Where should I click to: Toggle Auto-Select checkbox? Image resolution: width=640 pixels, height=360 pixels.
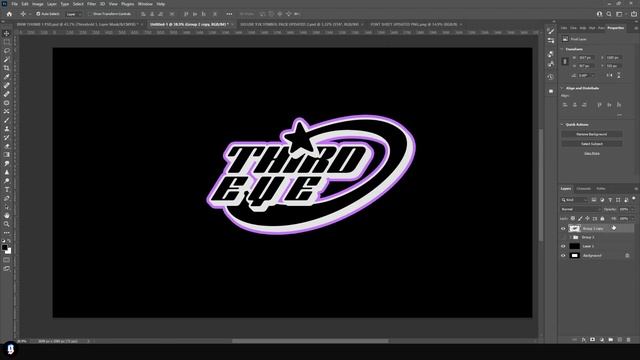[38, 14]
